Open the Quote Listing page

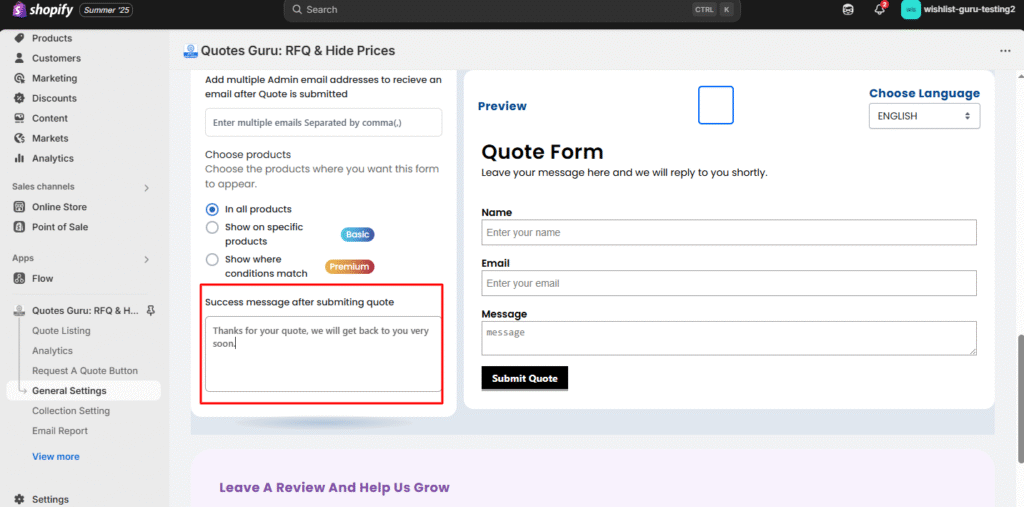click(61, 331)
